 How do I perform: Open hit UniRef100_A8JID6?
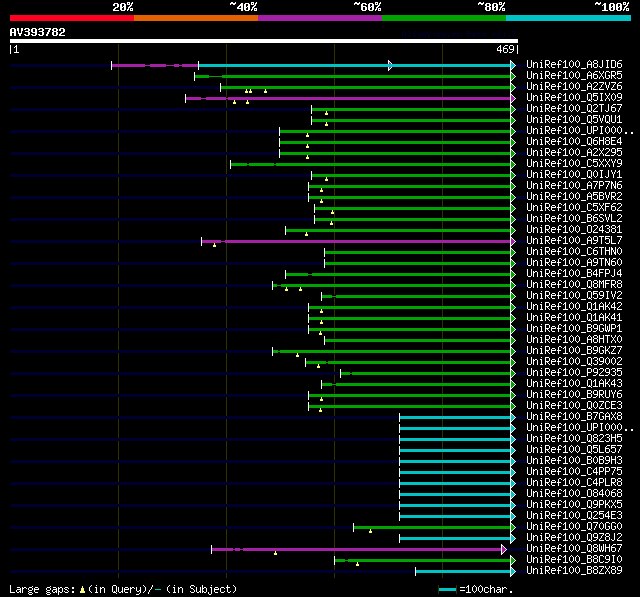pyautogui.click(x=574, y=64)
